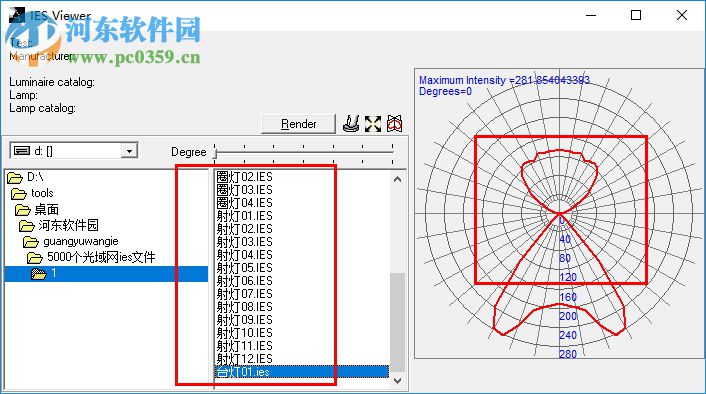706x394 pixels.
Task: Click the Maximum Intensity text in diagram
Action: tap(504, 80)
